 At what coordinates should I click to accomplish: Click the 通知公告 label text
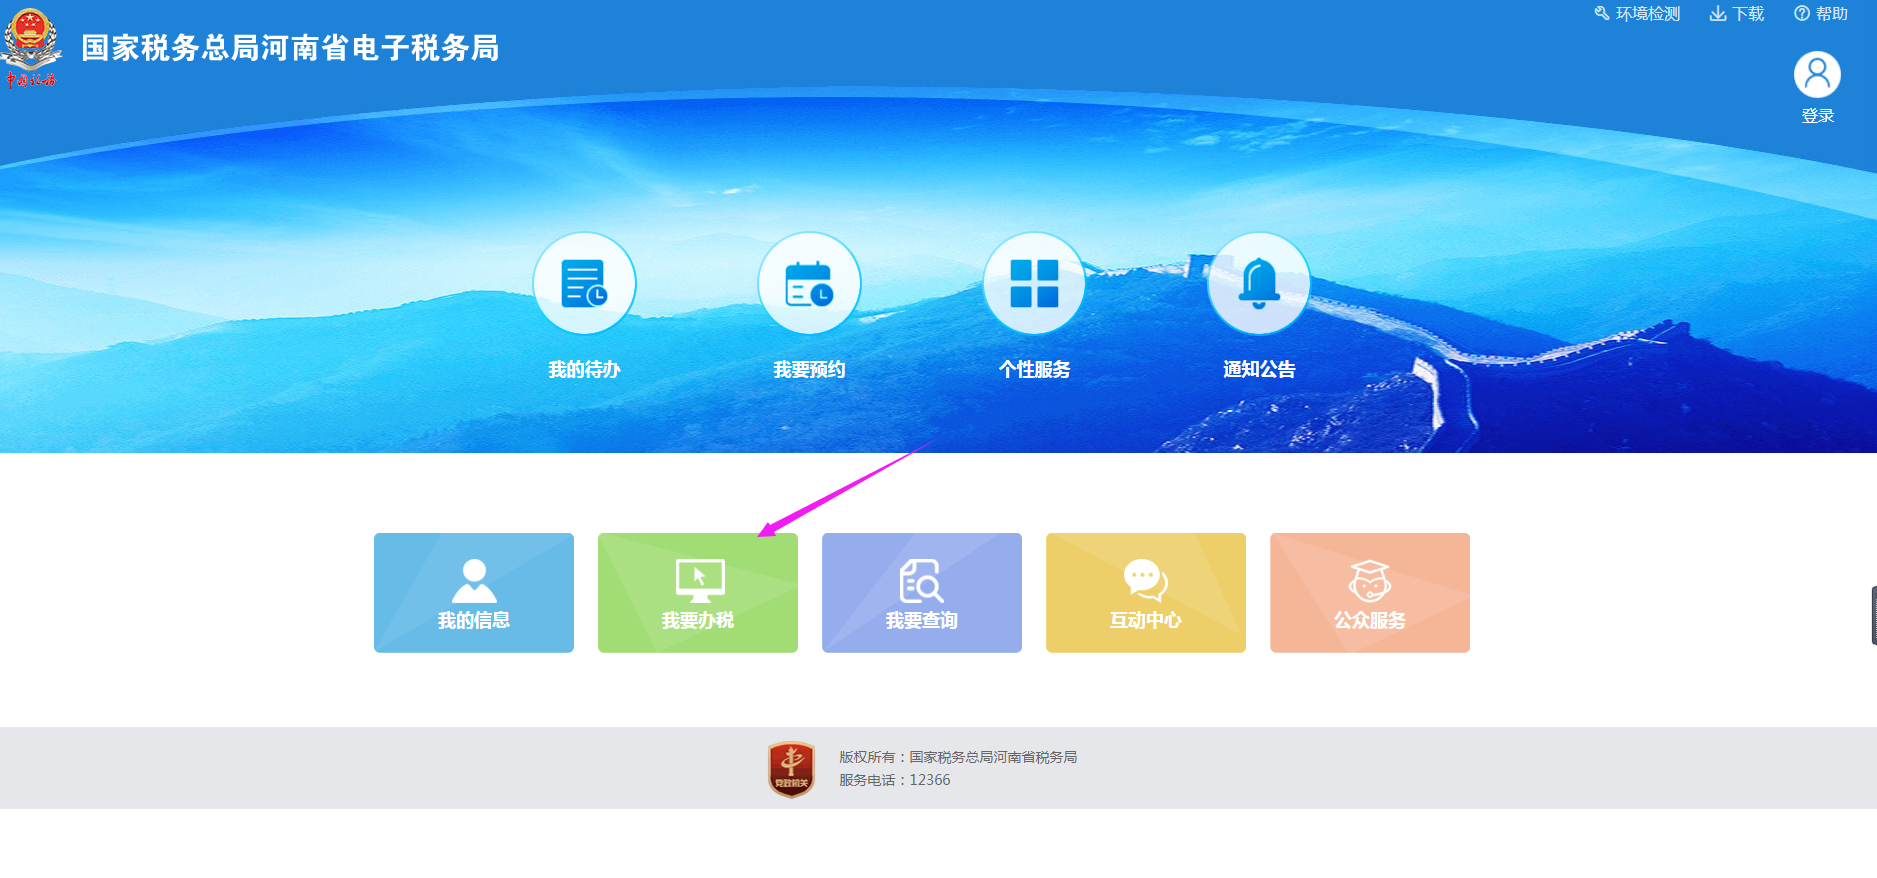(x=1259, y=370)
